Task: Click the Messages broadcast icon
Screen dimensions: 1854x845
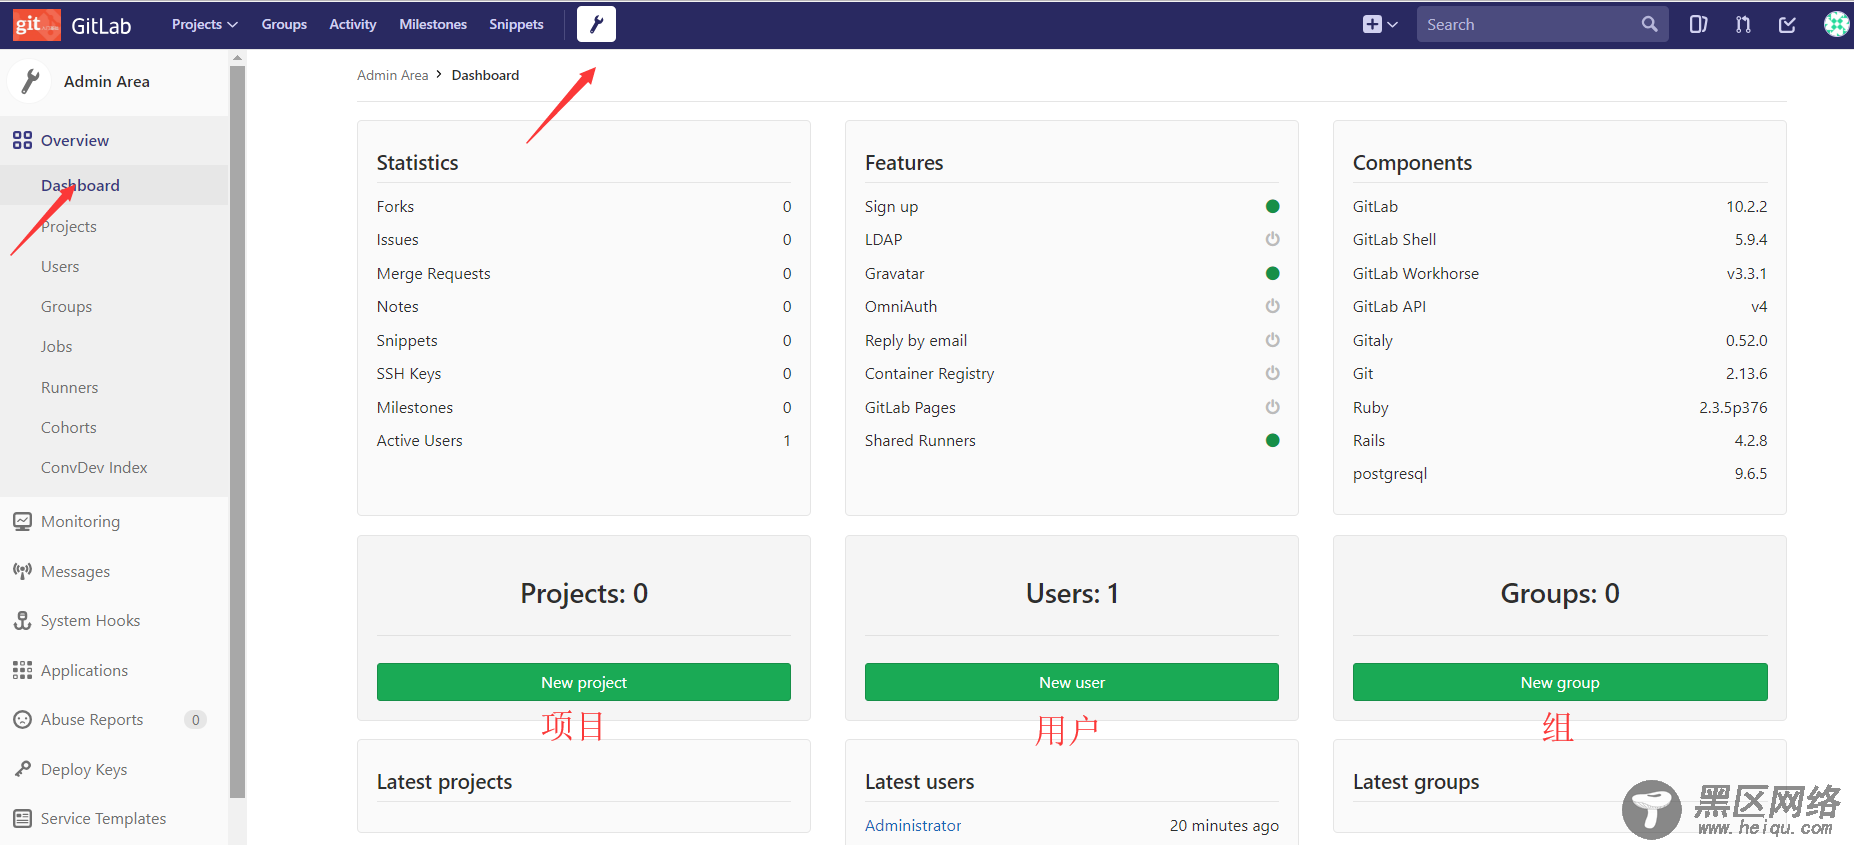Action: 22,571
